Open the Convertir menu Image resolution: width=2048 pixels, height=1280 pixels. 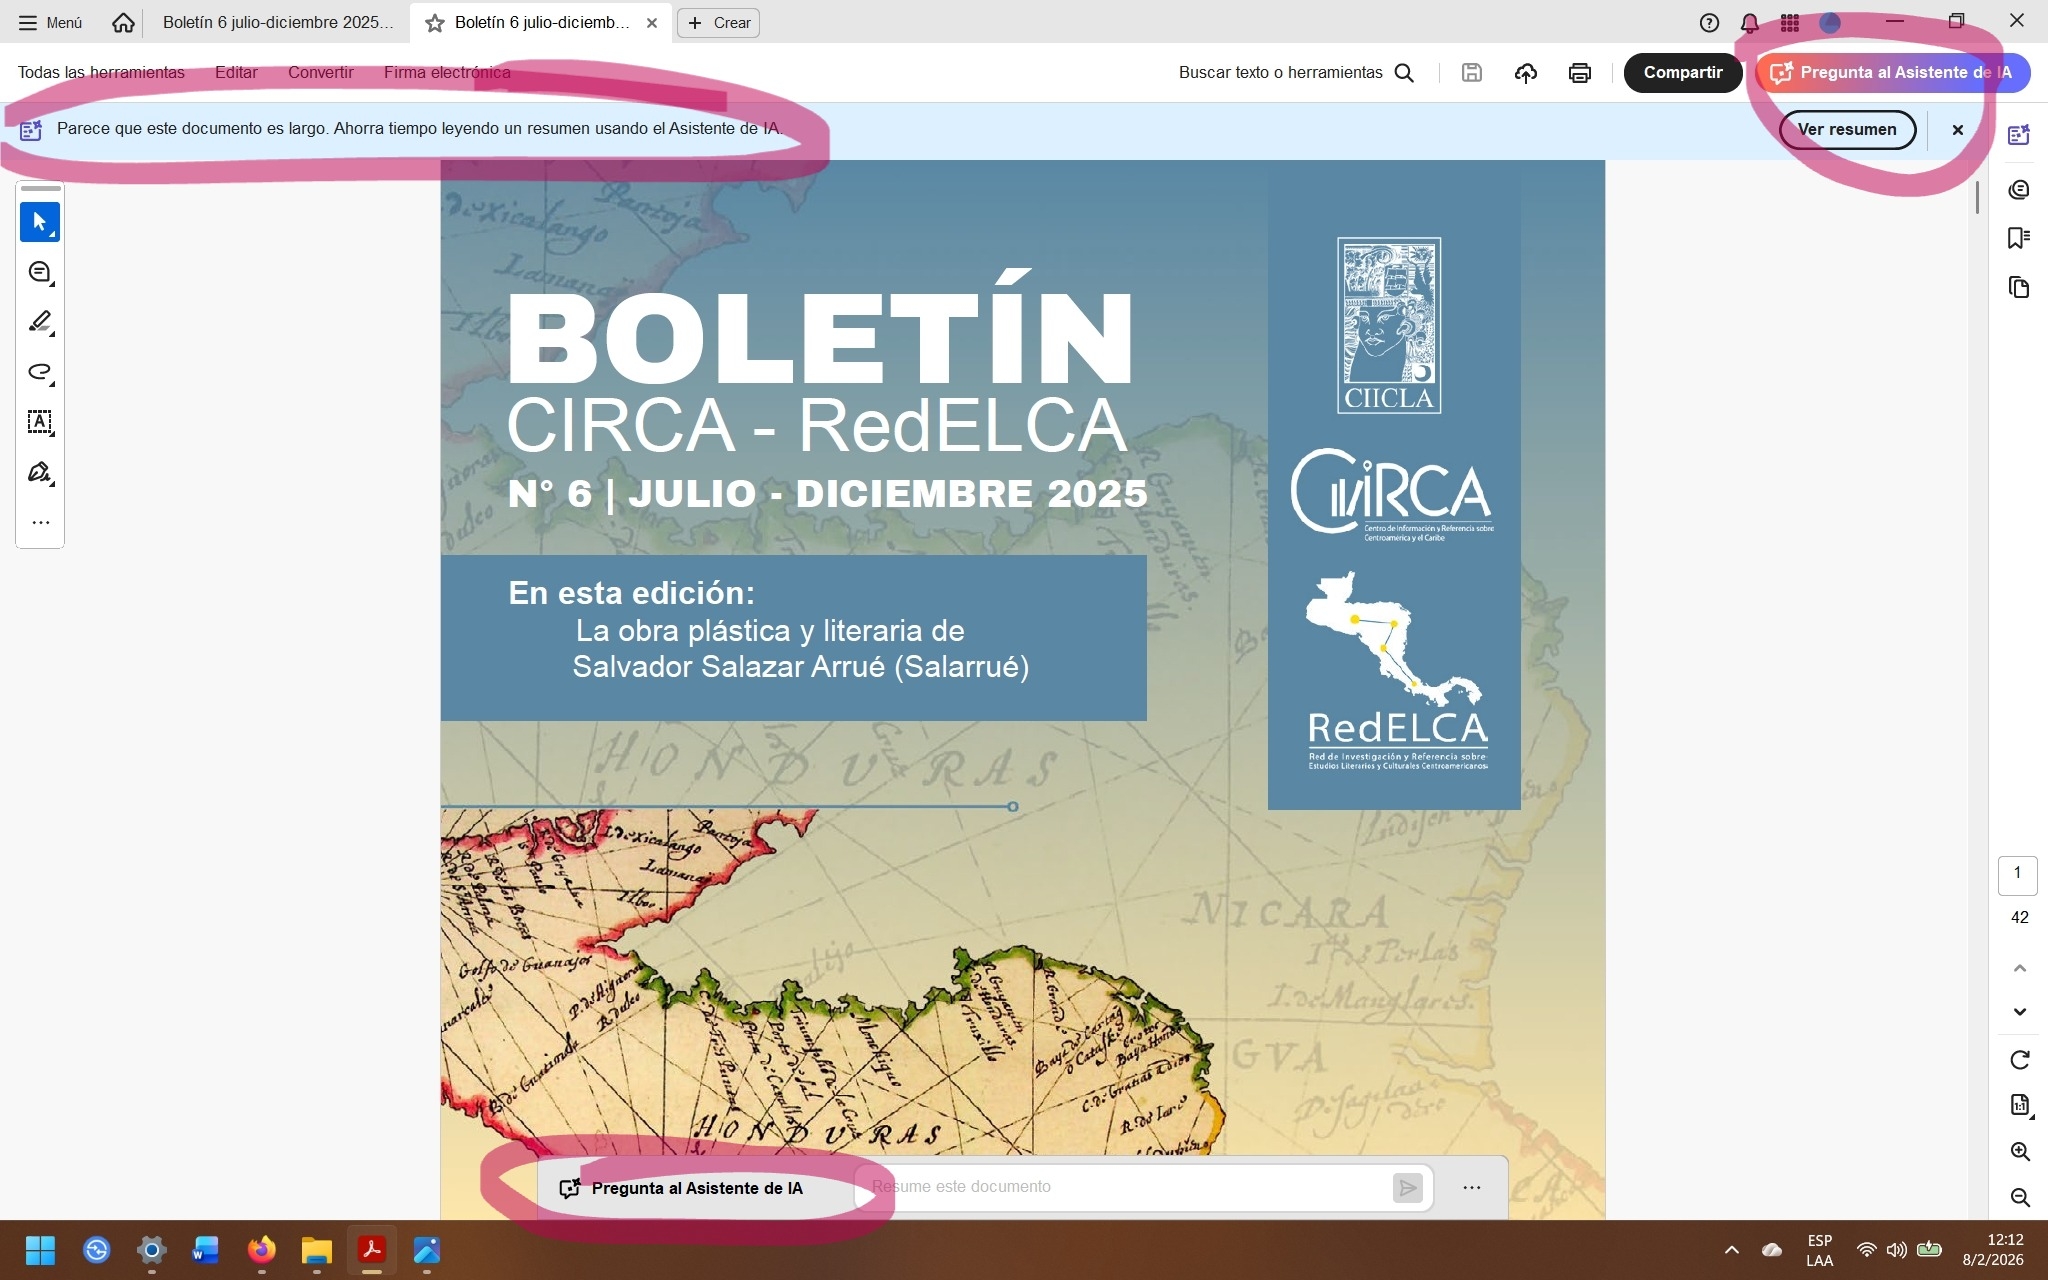coord(320,73)
